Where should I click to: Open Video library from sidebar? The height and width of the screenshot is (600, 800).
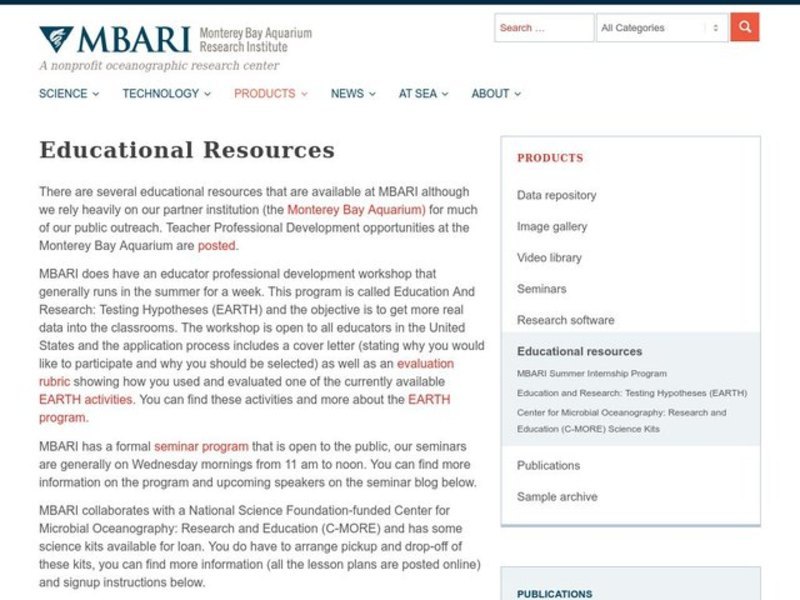[549, 258]
